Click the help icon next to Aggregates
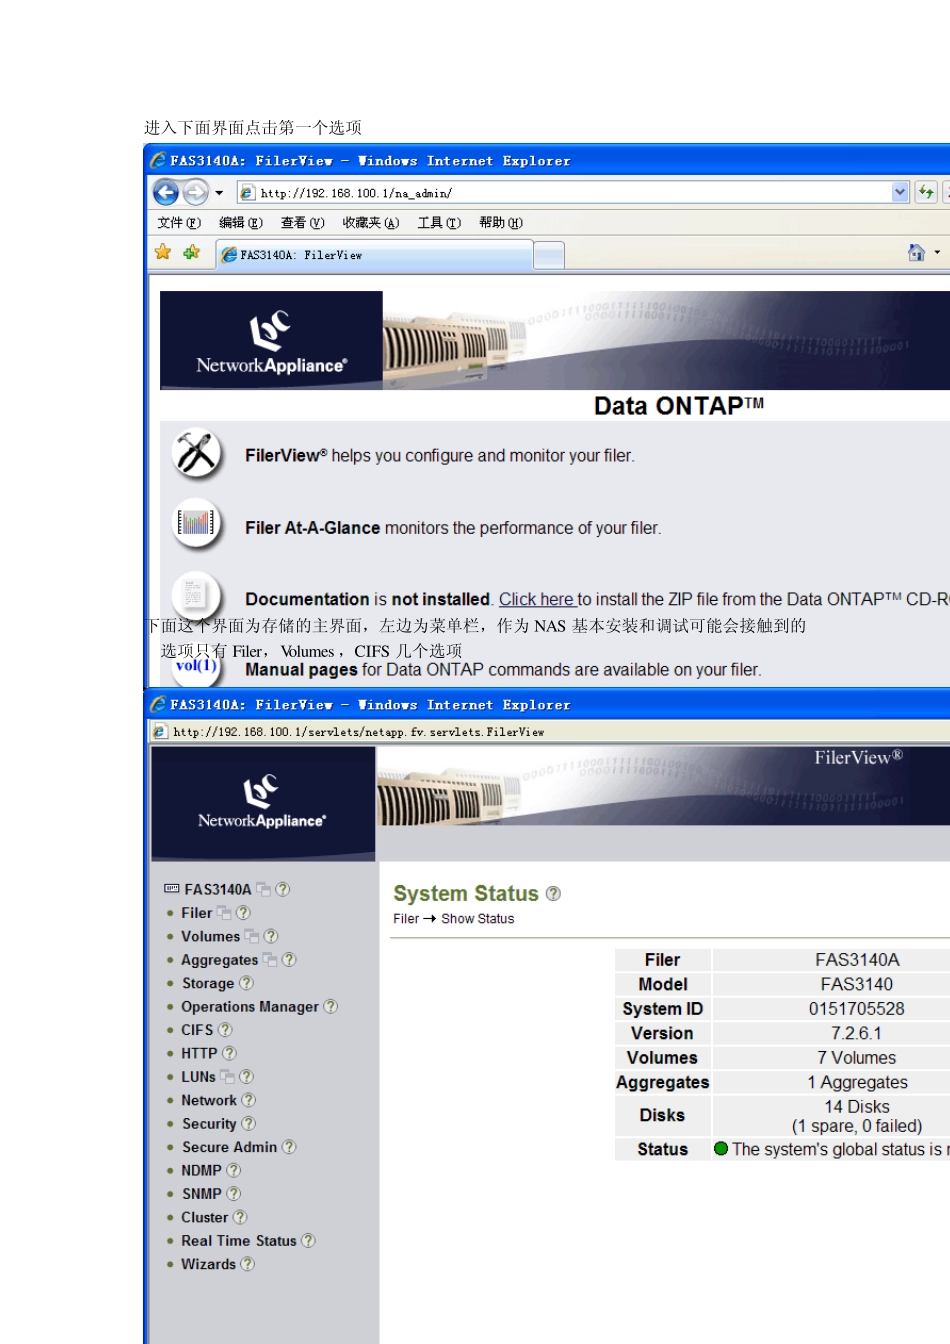Viewport: 950px width, 1344px height. [x=289, y=960]
